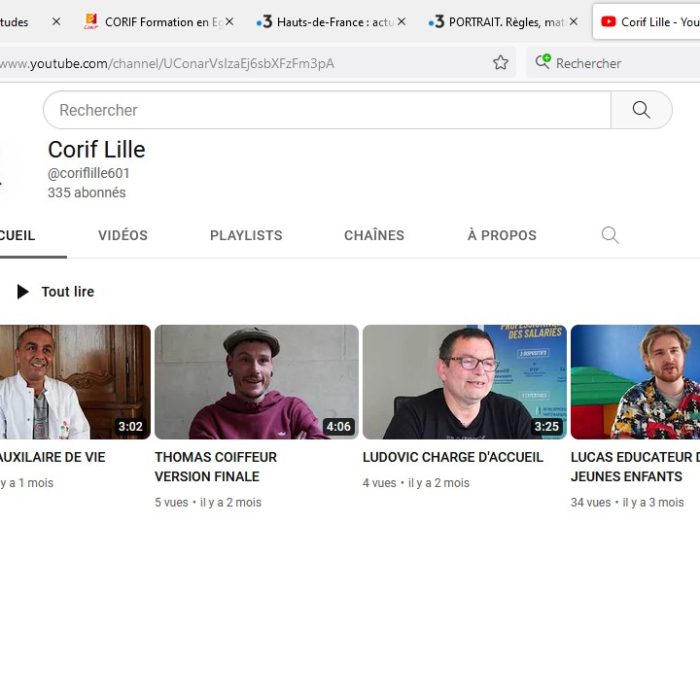The image size is (700, 700).
Task: Click '4 vues • il y a 2 mois'
Action: coord(416,483)
